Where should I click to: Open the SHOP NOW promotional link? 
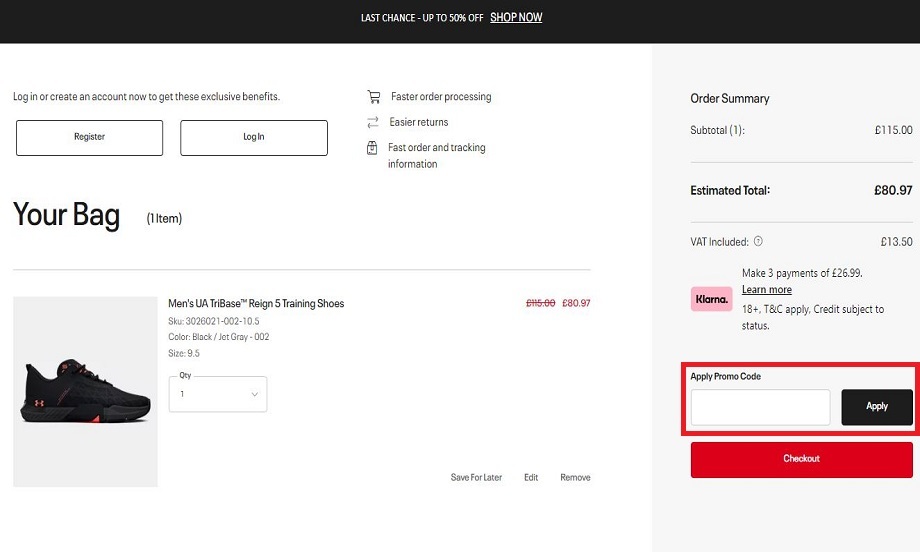click(516, 18)
